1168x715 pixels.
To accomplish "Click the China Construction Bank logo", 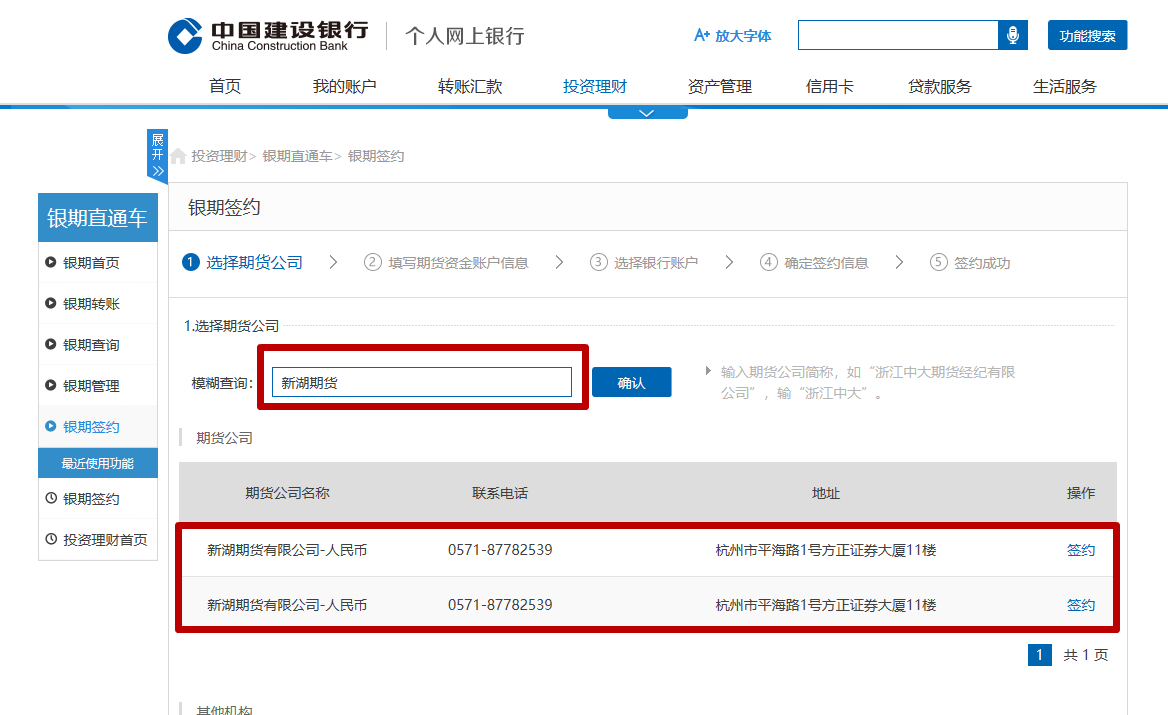I will click(x=268, y=36).
